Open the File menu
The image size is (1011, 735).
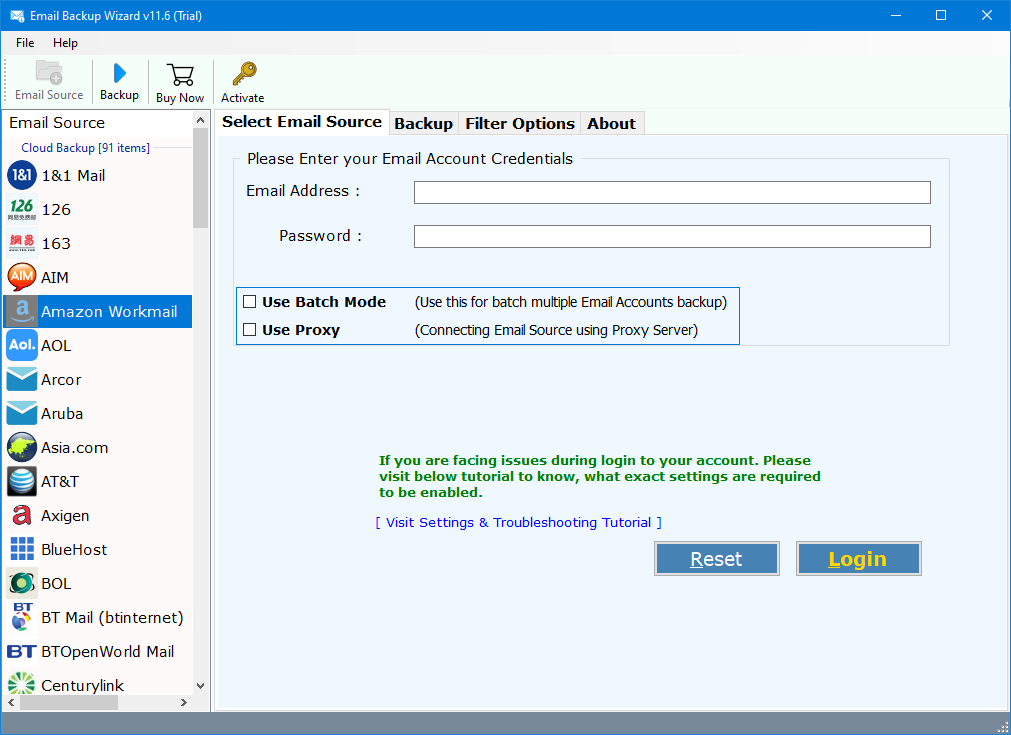[25, 43]
